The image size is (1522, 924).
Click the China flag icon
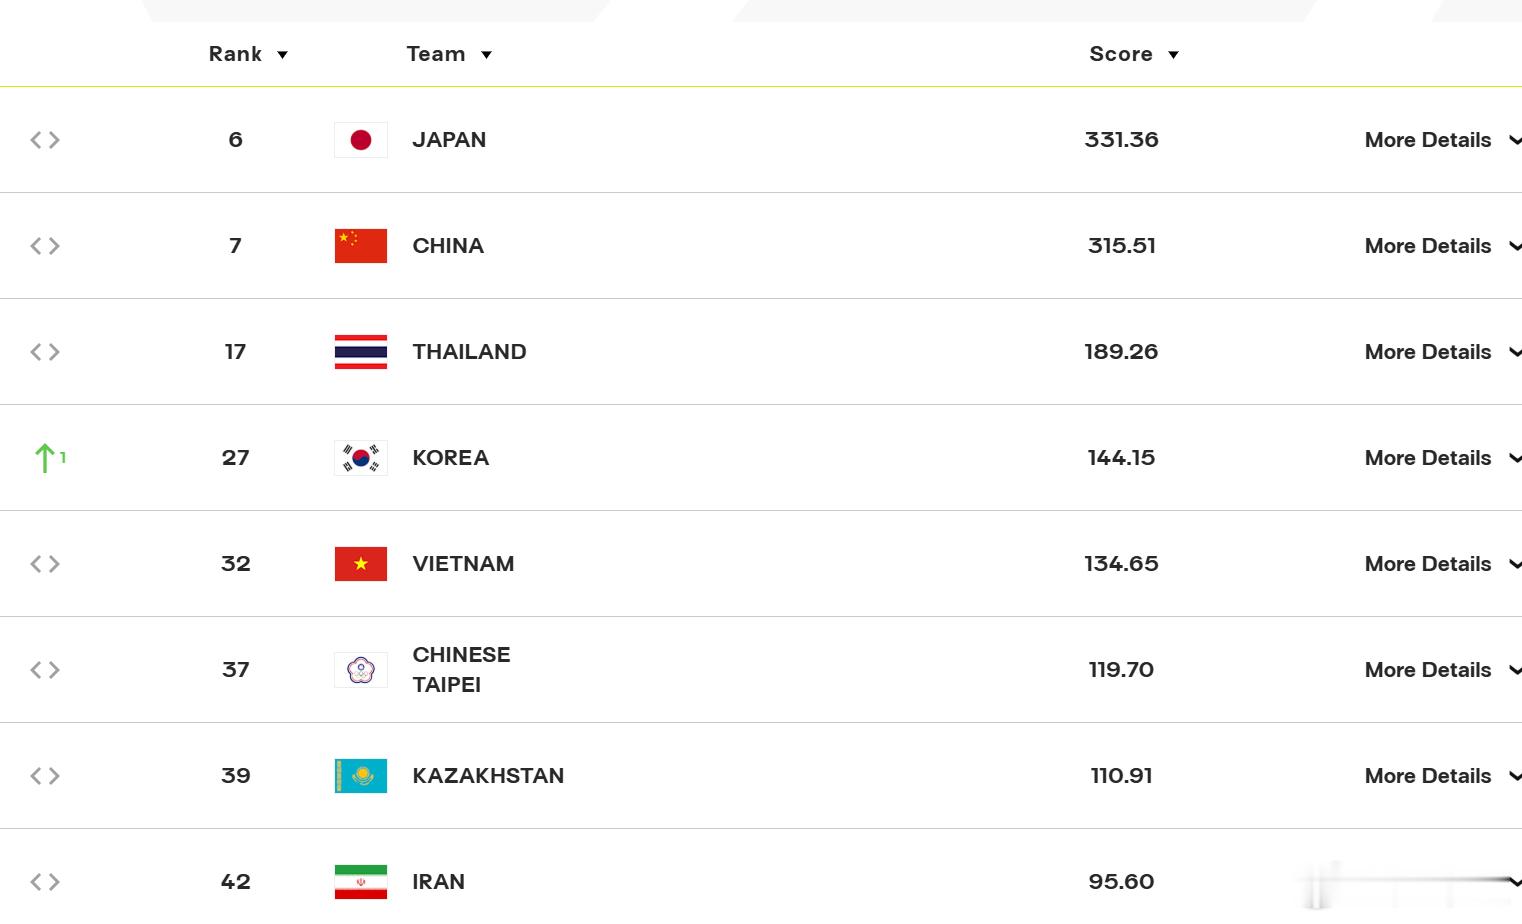361,246
